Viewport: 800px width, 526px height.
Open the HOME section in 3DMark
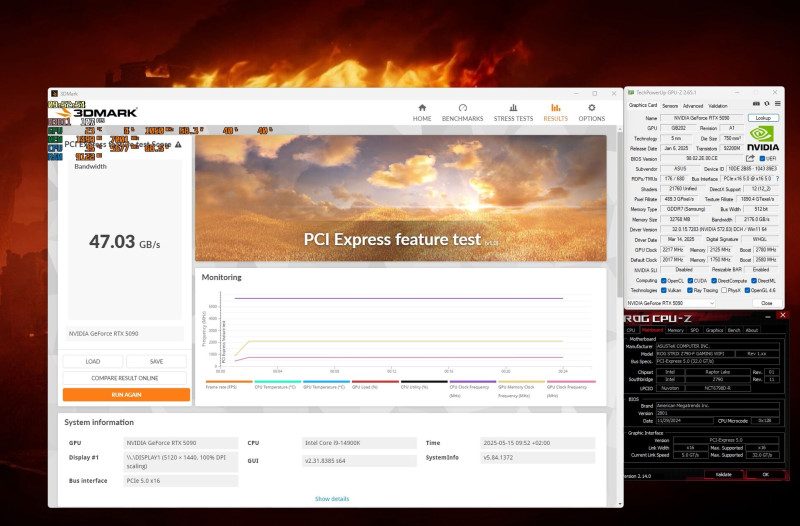[x=422, y=113]
